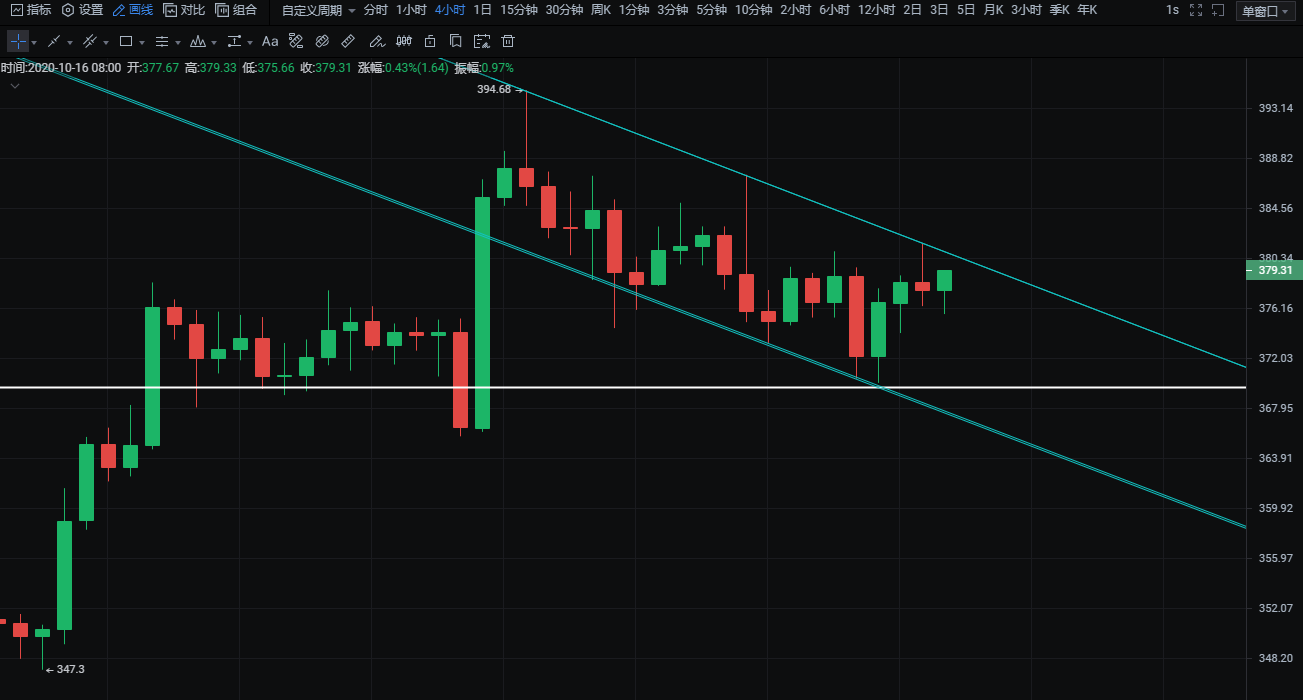Toggle the lock drawings icon
This screenshot has width=1303, height=700.
[430, 42]
